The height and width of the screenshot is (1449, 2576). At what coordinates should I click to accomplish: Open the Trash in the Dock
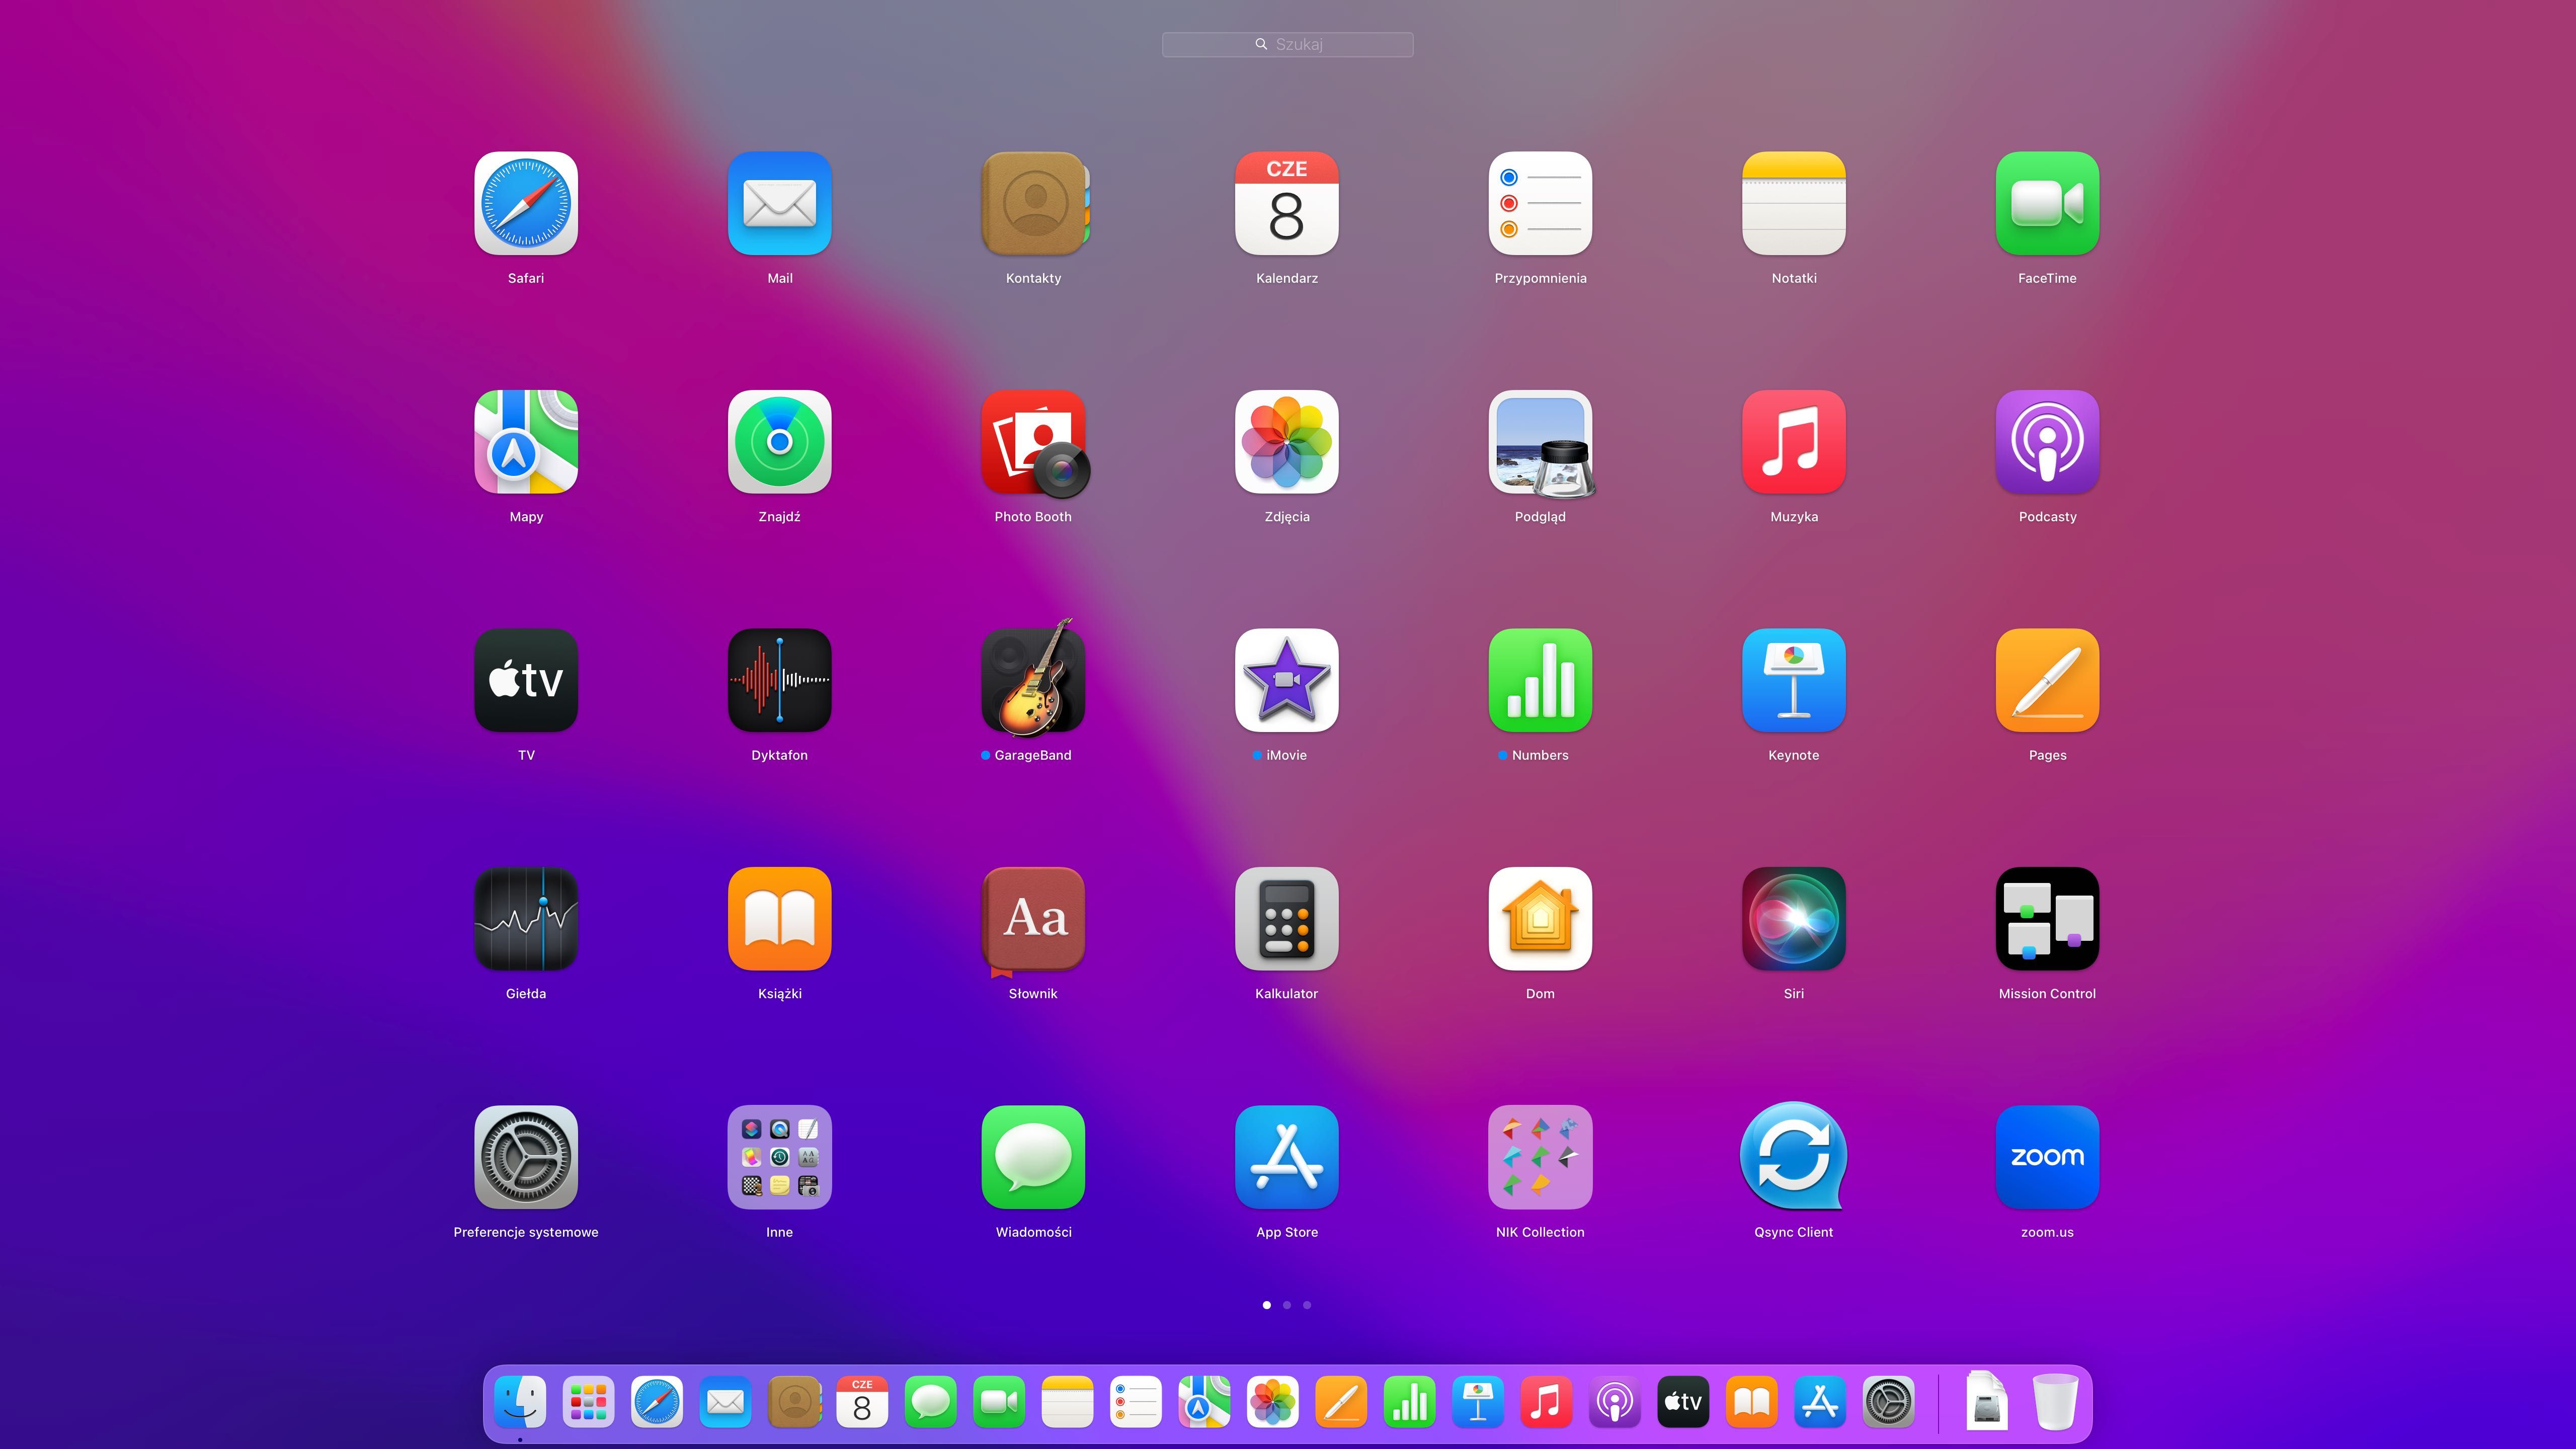[x=2055, y=1402]
